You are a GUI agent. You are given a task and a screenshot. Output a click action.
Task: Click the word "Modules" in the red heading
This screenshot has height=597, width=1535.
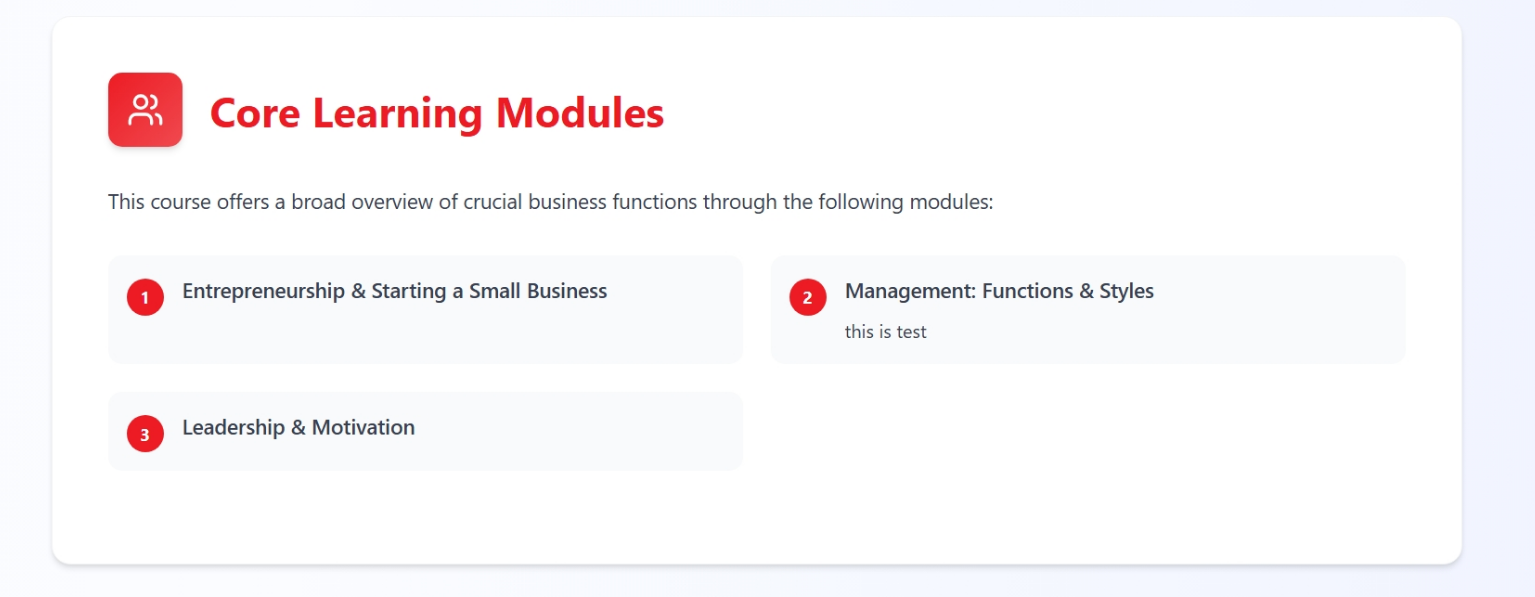[580, 113]
